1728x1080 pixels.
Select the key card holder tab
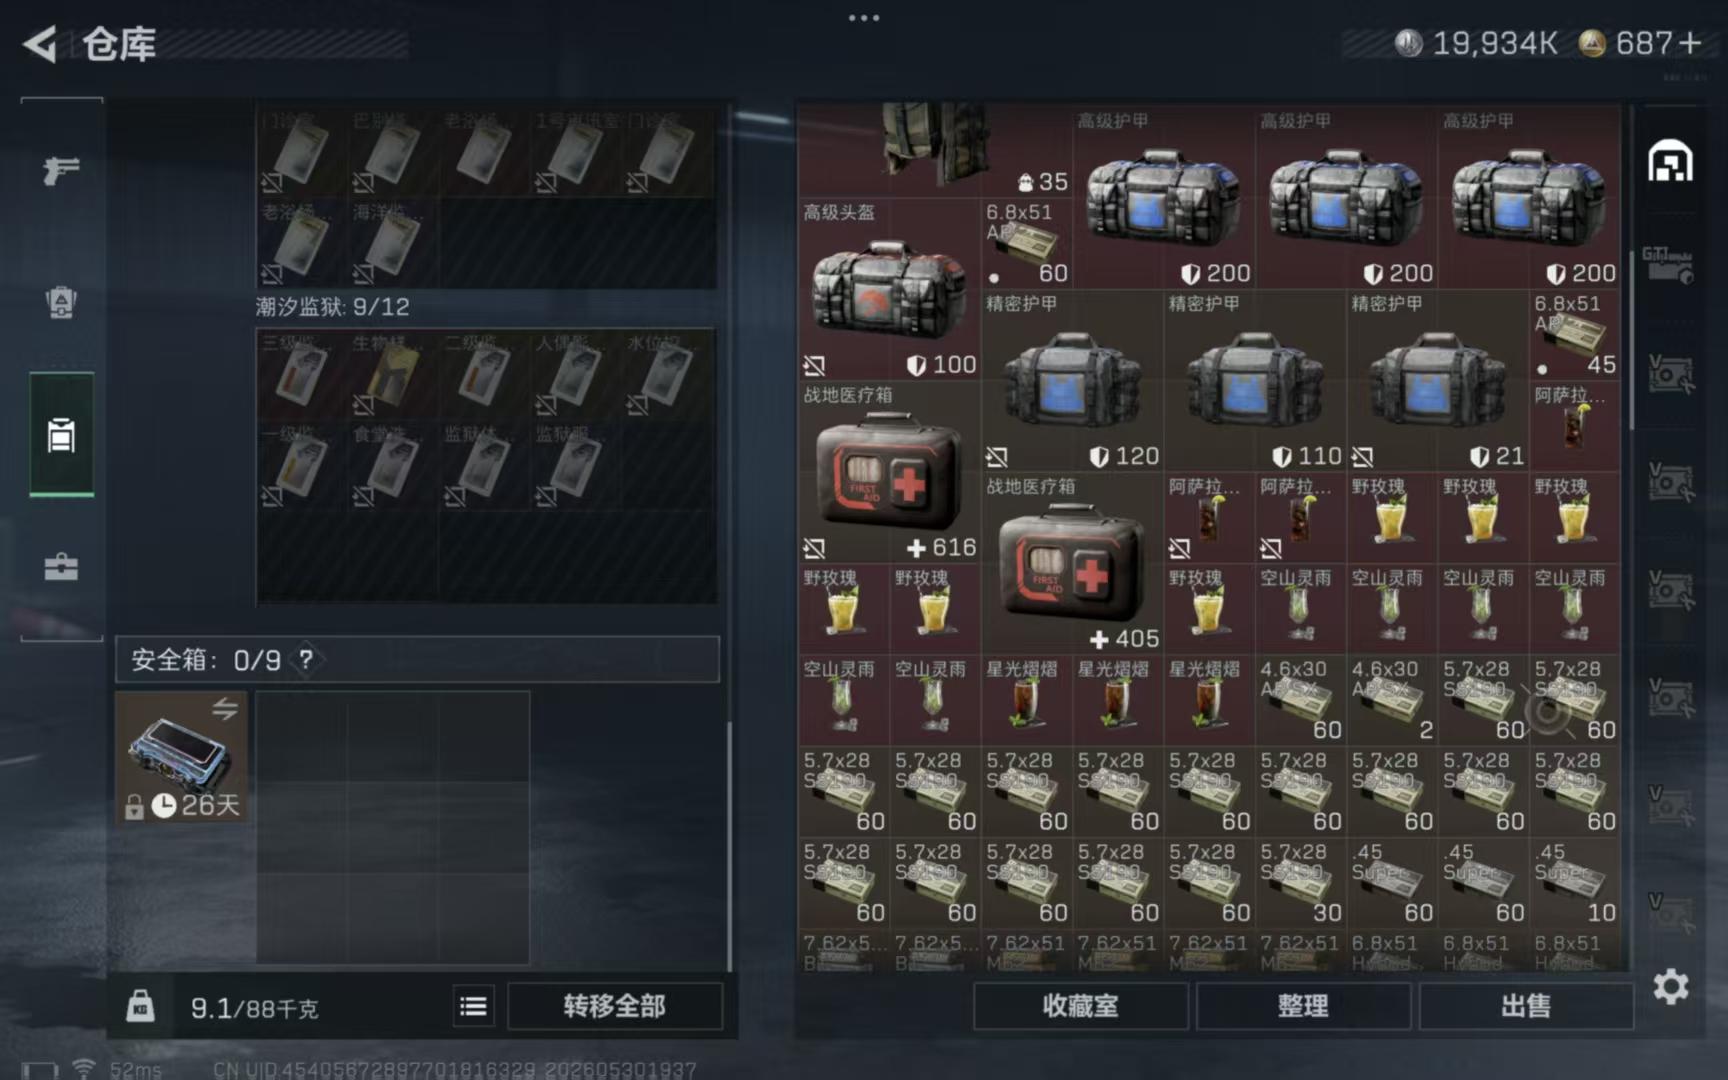(61, 435)
